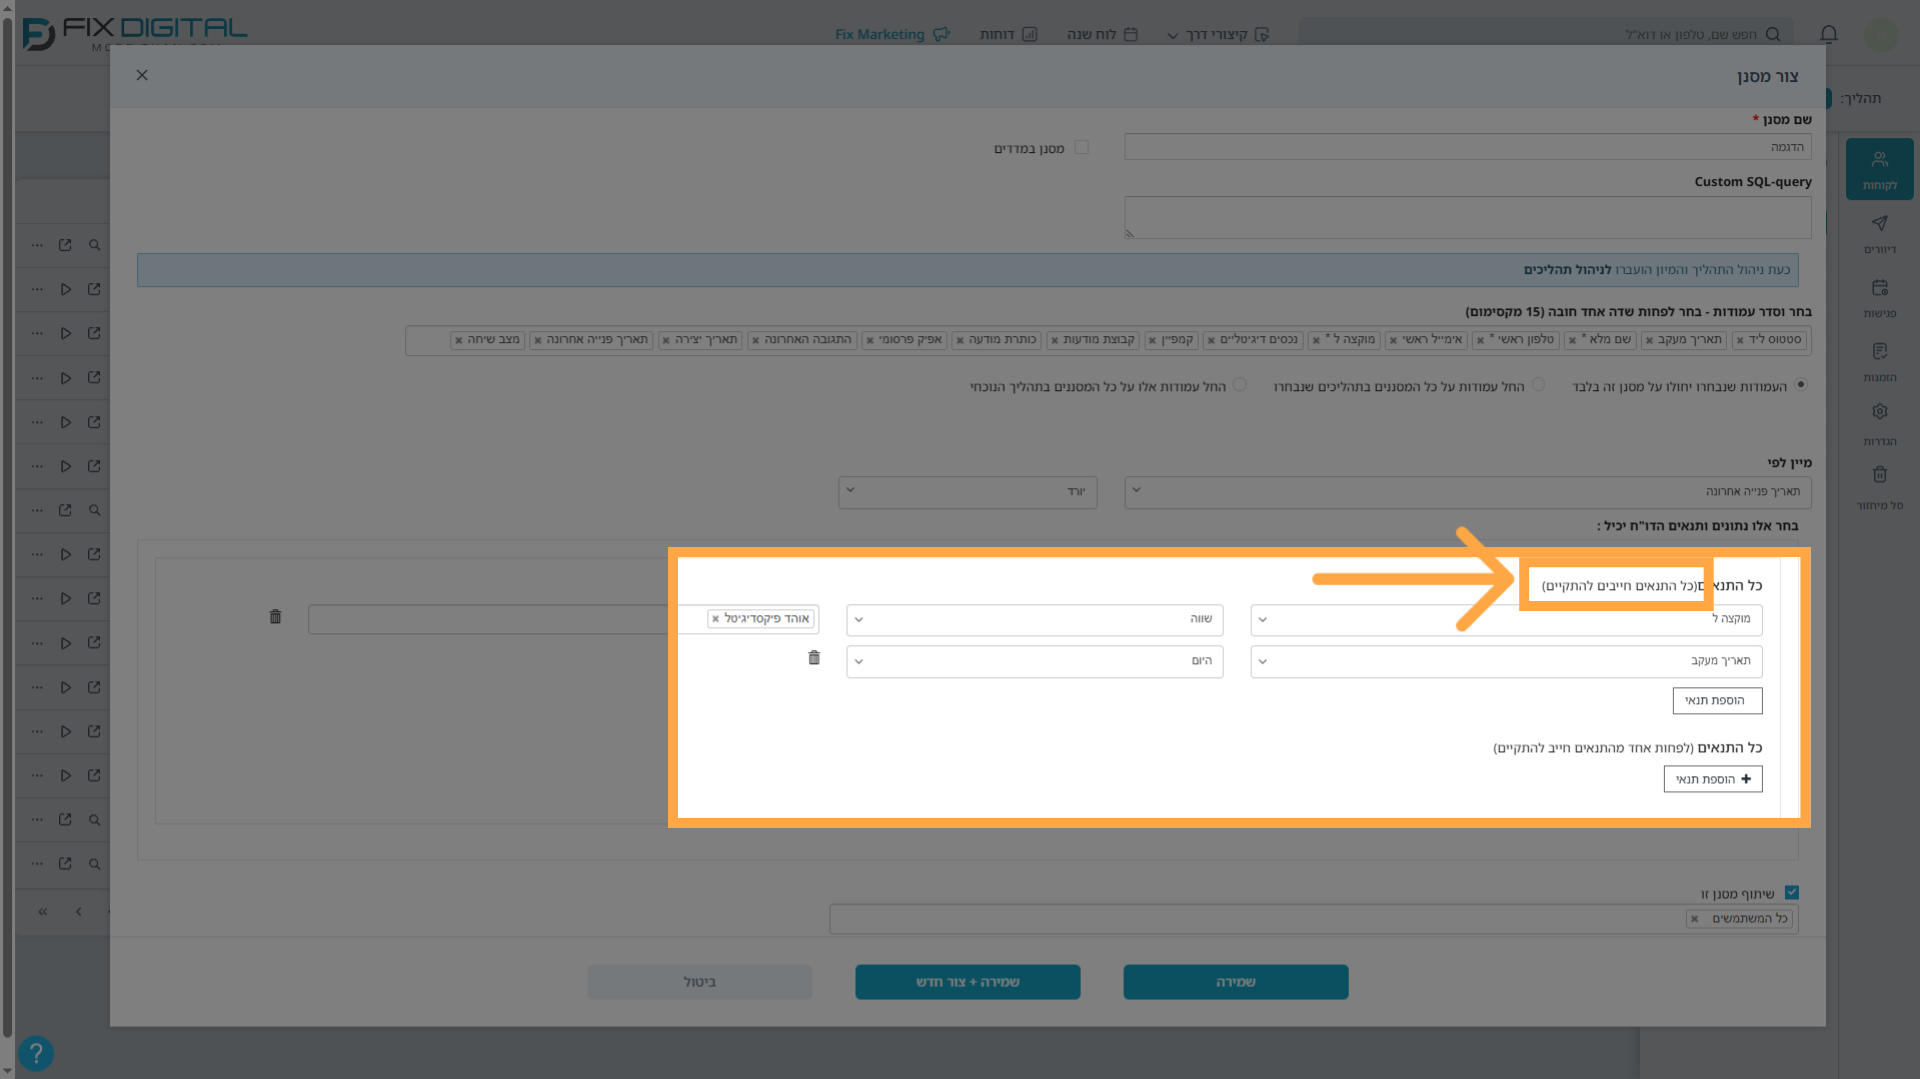Enable the מסנן במדדים checkbox

pos(1081,147)
